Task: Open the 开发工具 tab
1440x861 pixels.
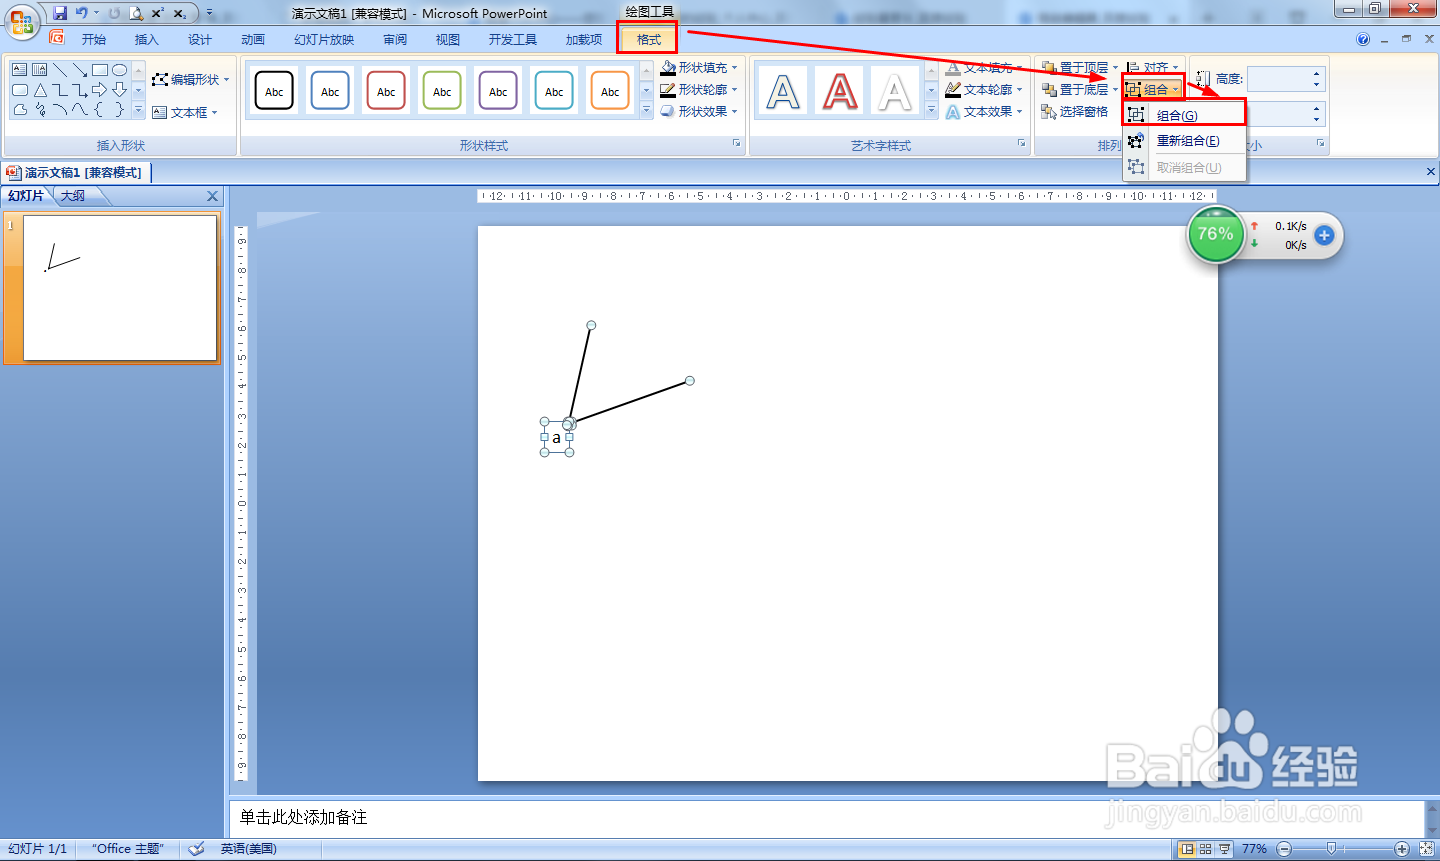Action: point(513,40)
